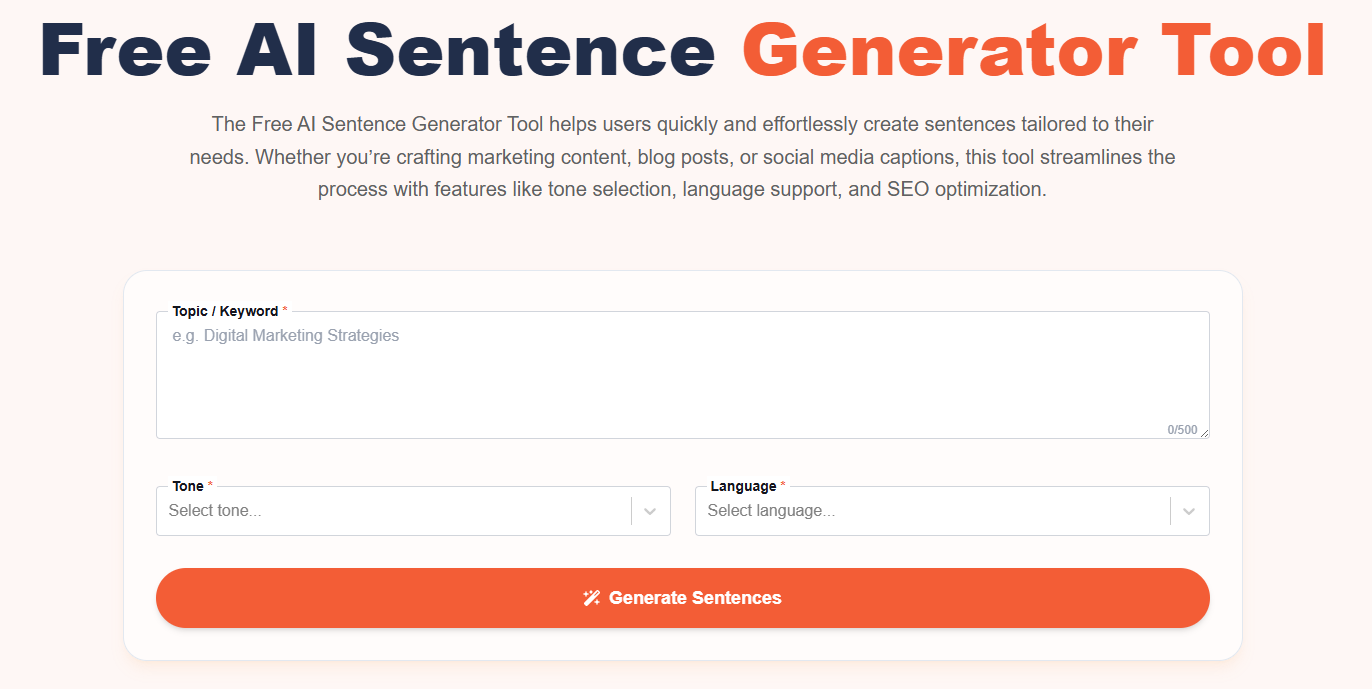Image resolution: width=1372 pixels, height=689 pixels.
Task: Click the required asterisk beside Language
Action: [781, 482]
